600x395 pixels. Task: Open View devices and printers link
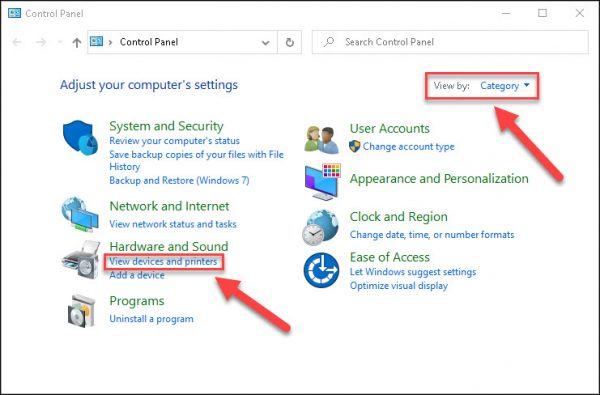click(x=163, y=262)
